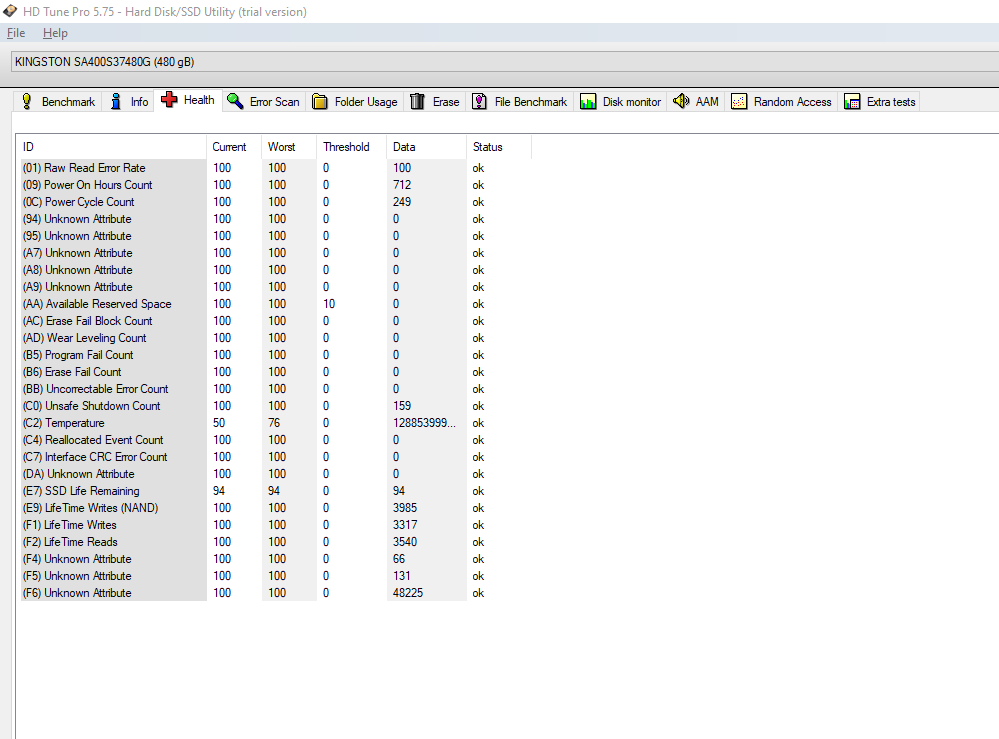Select the Available Reserved Space row

275,304
